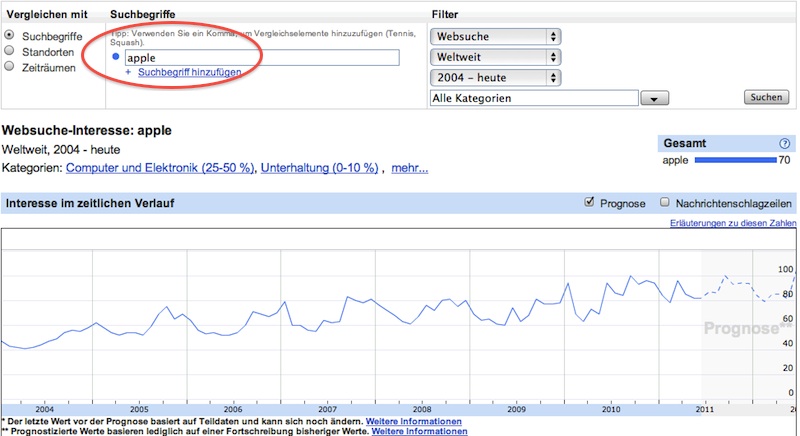This screenshot has width=800, height=436.
Task: Uncheck the Prognose checkbox
Action: (590, 203)
